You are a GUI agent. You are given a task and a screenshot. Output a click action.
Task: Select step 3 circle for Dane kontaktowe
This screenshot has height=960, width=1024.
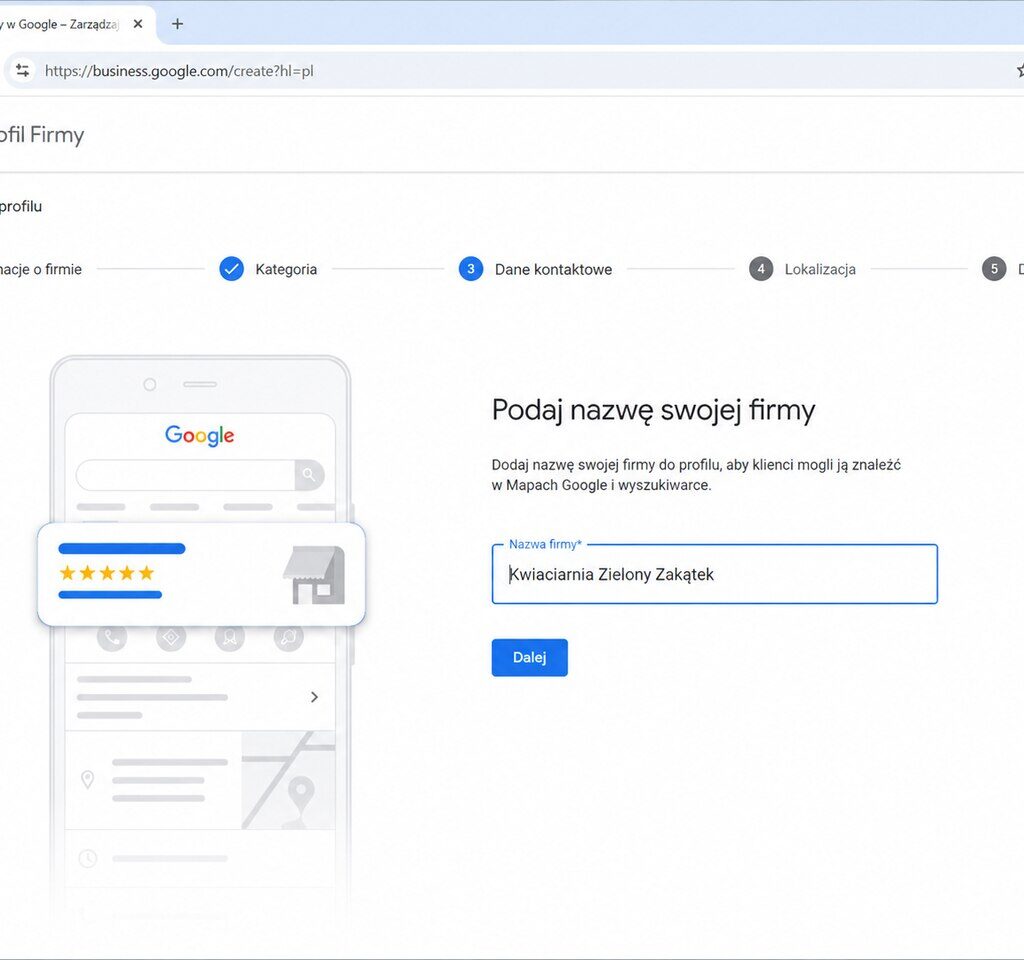point(471,269)
